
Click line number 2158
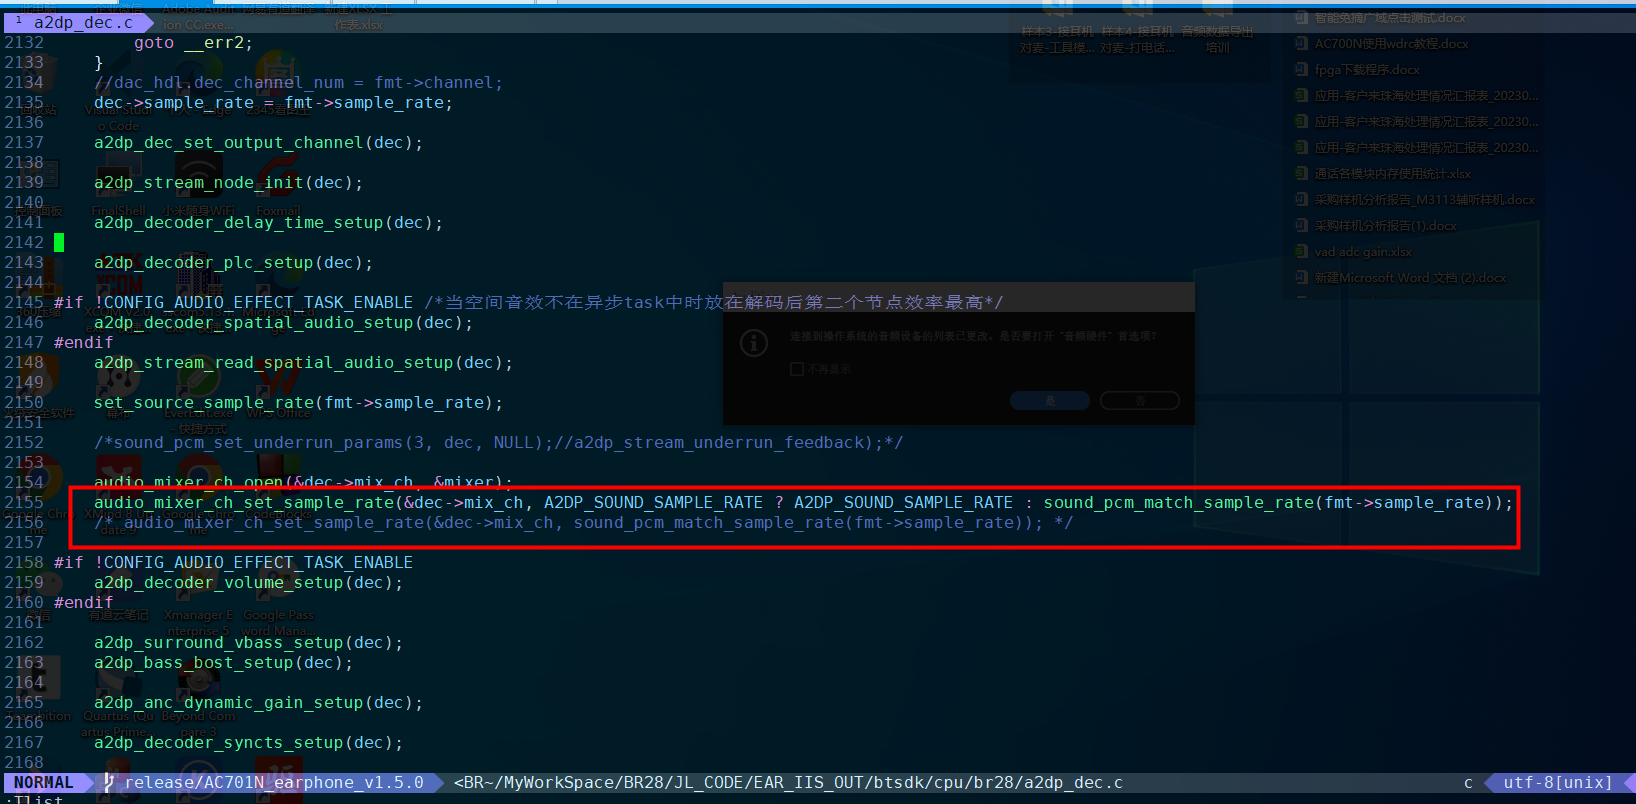24,563
